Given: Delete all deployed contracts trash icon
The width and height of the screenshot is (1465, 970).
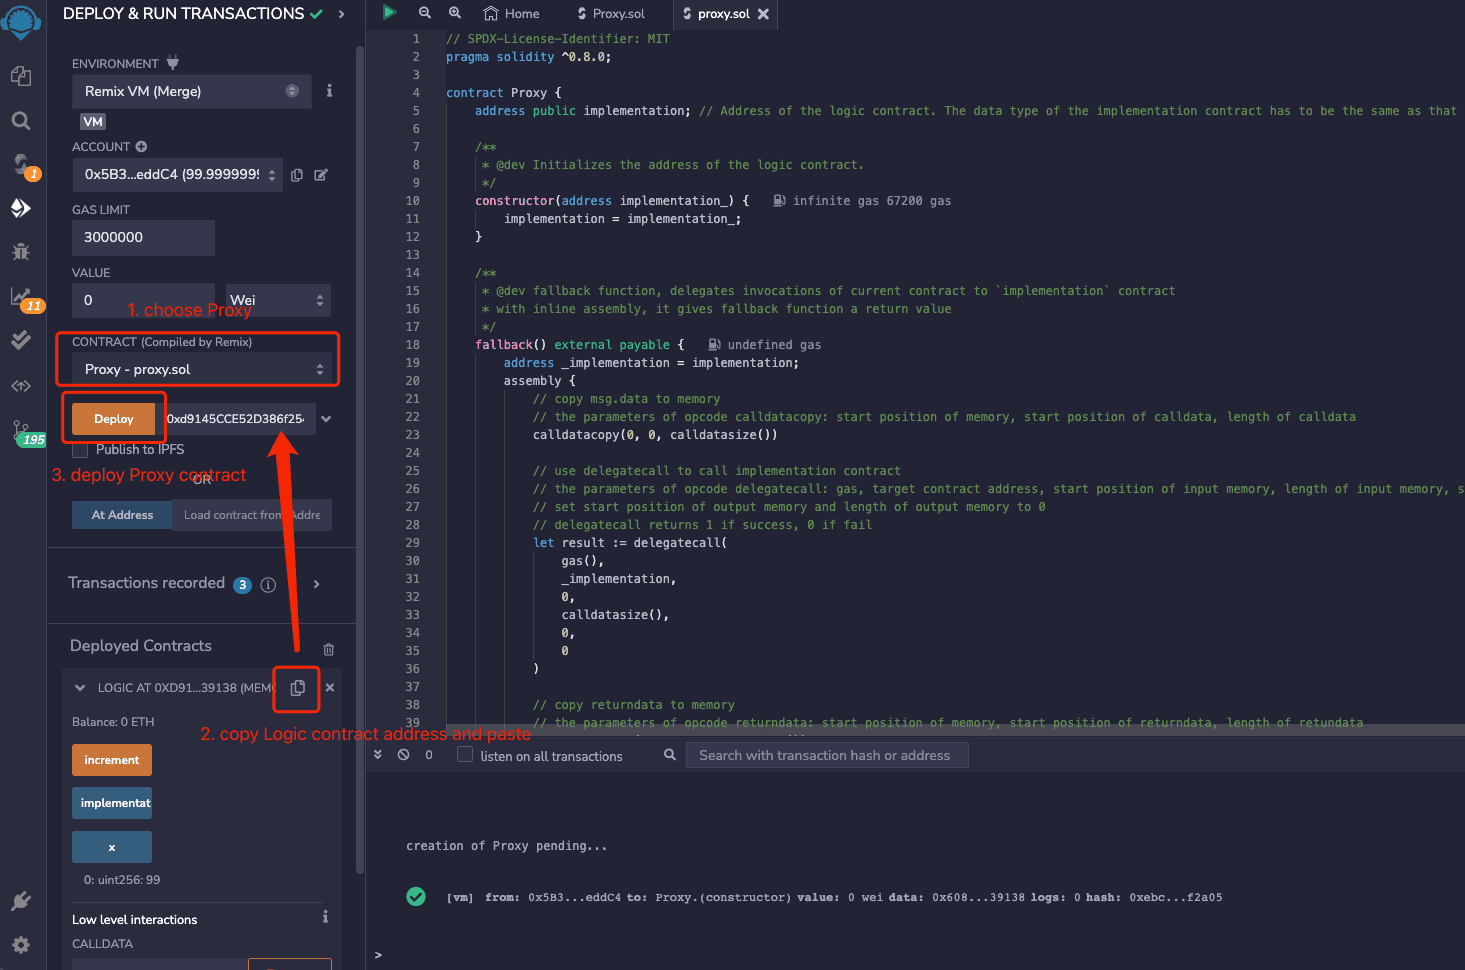Looking at the screenshot, I should tap(329, 649).
